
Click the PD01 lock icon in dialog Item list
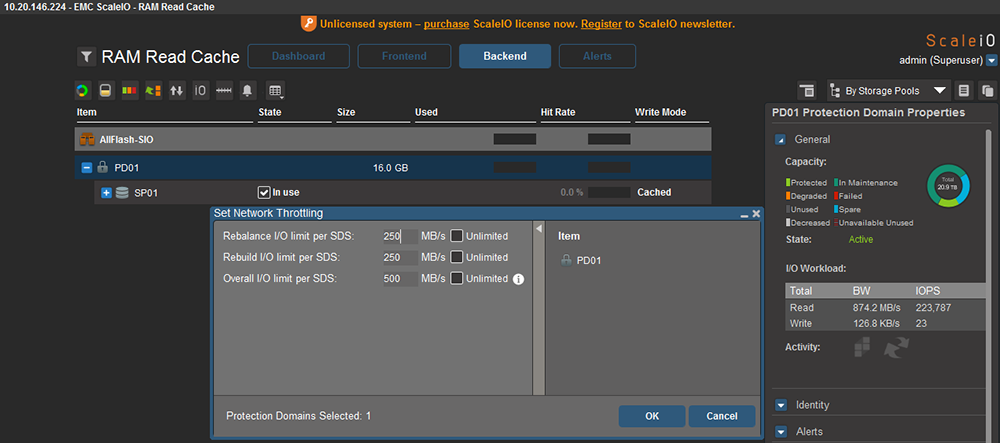coord(566,260)
